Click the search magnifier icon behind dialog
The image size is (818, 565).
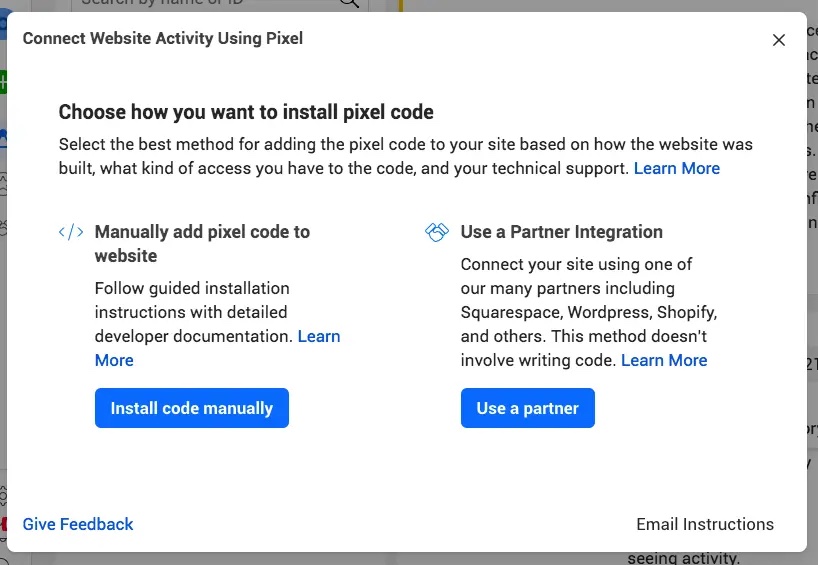pos(349,4)
